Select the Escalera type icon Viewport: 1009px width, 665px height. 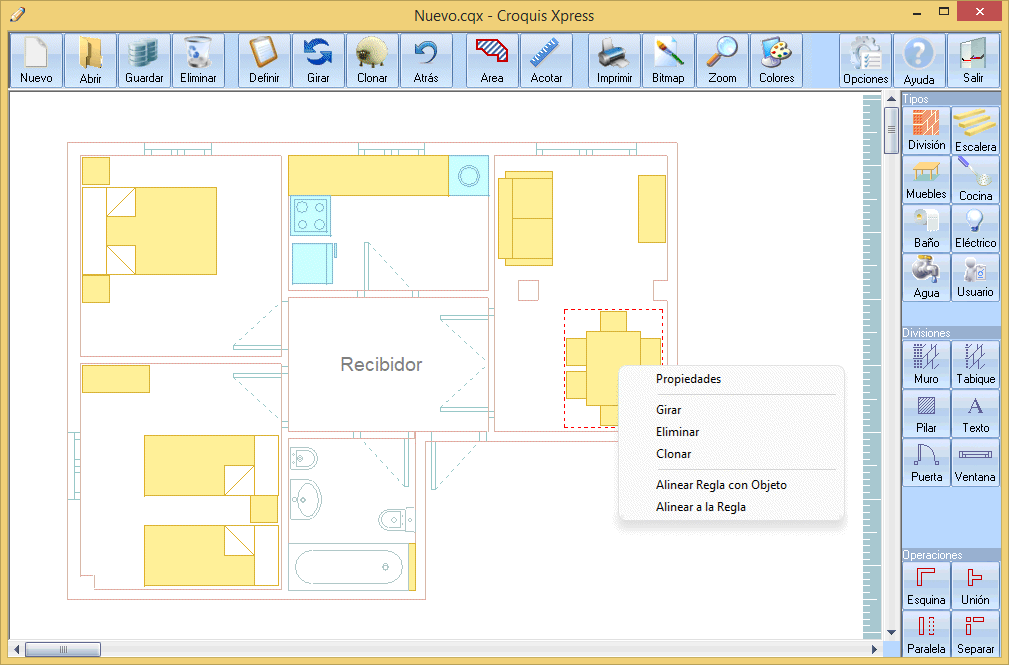(975, 130)
